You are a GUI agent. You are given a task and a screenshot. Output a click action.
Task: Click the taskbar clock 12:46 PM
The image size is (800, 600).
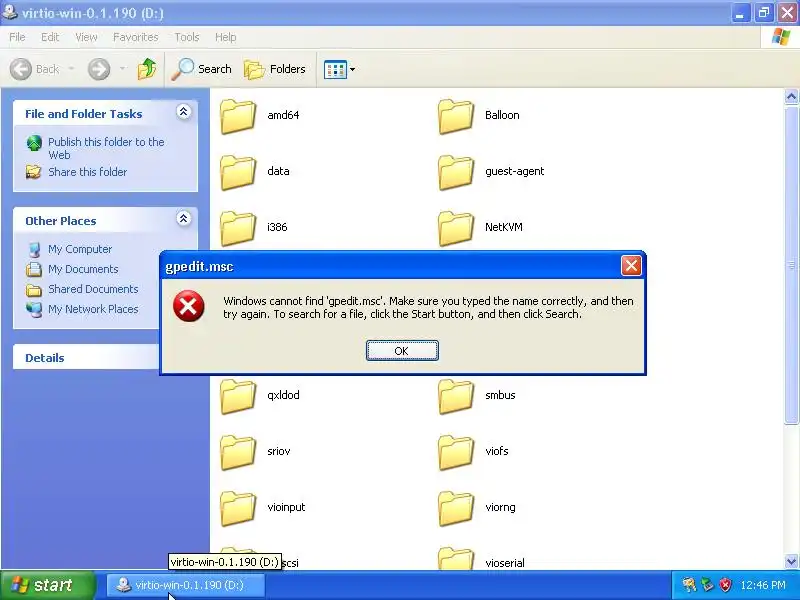[763, 585]
